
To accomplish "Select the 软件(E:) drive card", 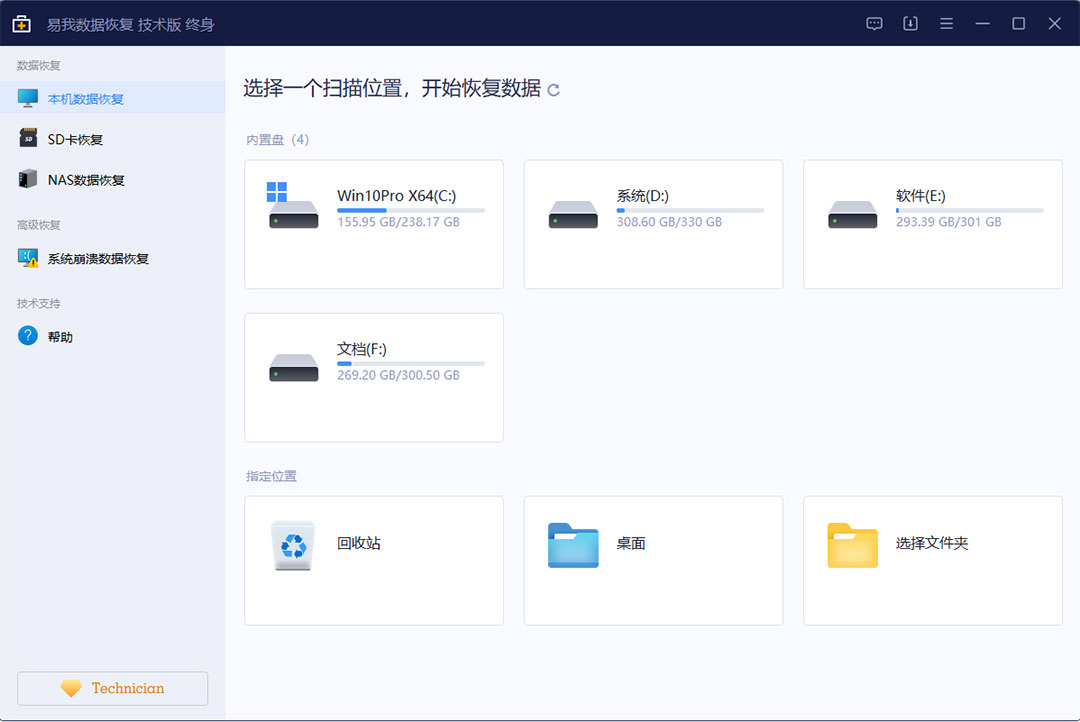I will tap(933, 225).
